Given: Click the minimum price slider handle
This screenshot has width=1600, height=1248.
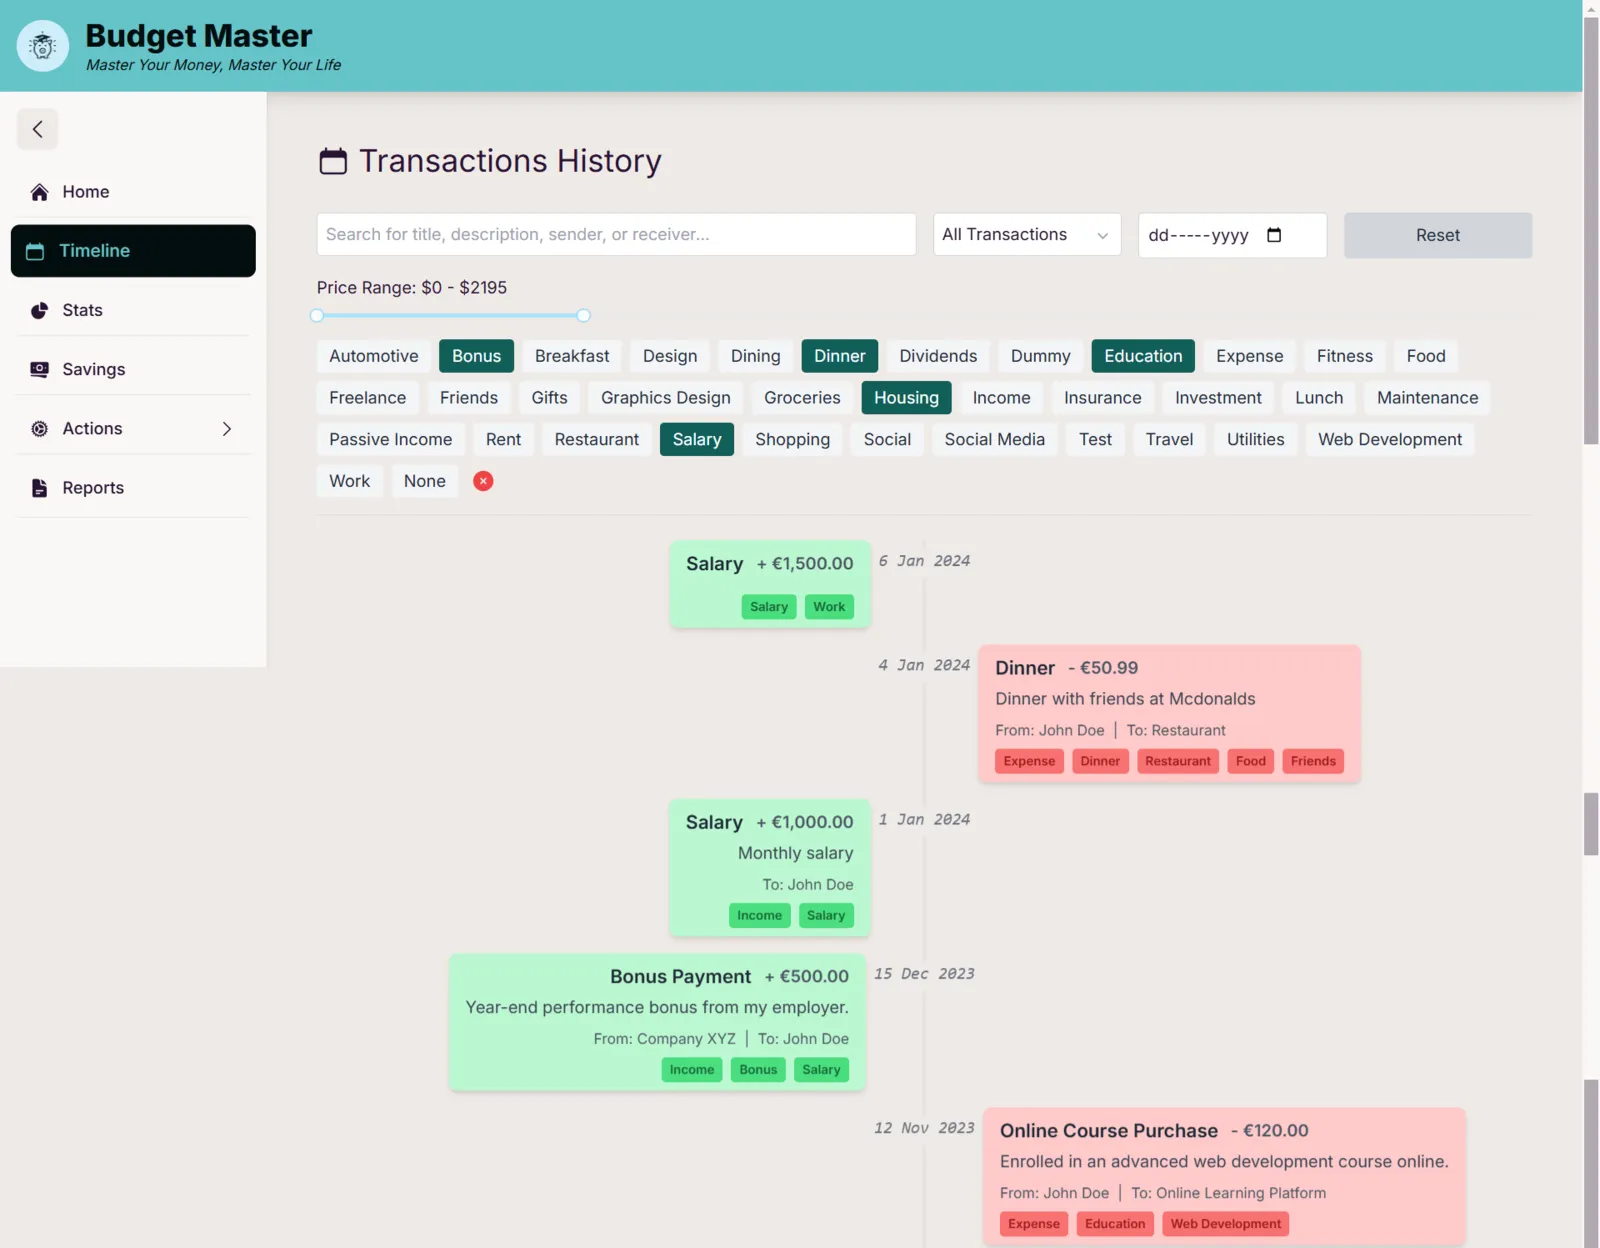Looking at the screenshot, I should [317, 316].
